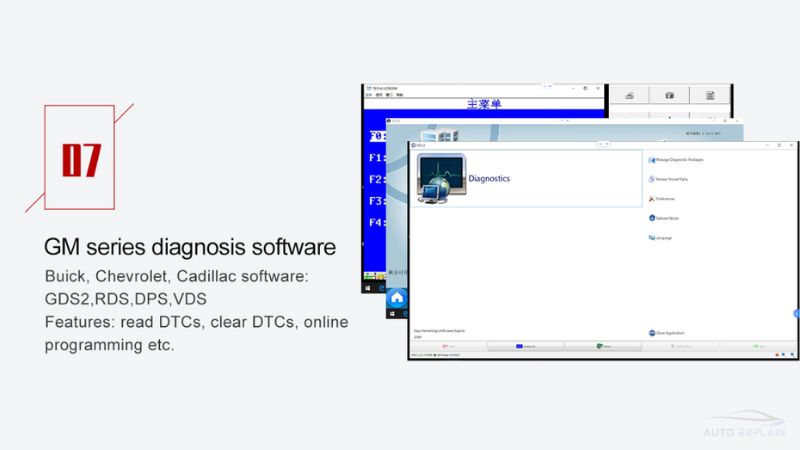Click the Release Notes icon
The height and width of the screenshot is (450, 800).
(x=651, y=218)
